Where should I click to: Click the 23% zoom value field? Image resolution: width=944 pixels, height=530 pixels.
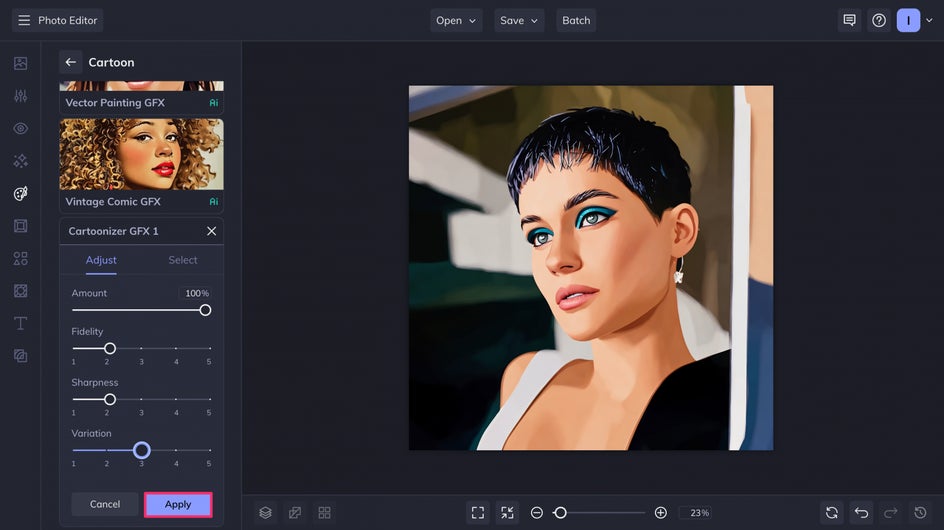697,513
